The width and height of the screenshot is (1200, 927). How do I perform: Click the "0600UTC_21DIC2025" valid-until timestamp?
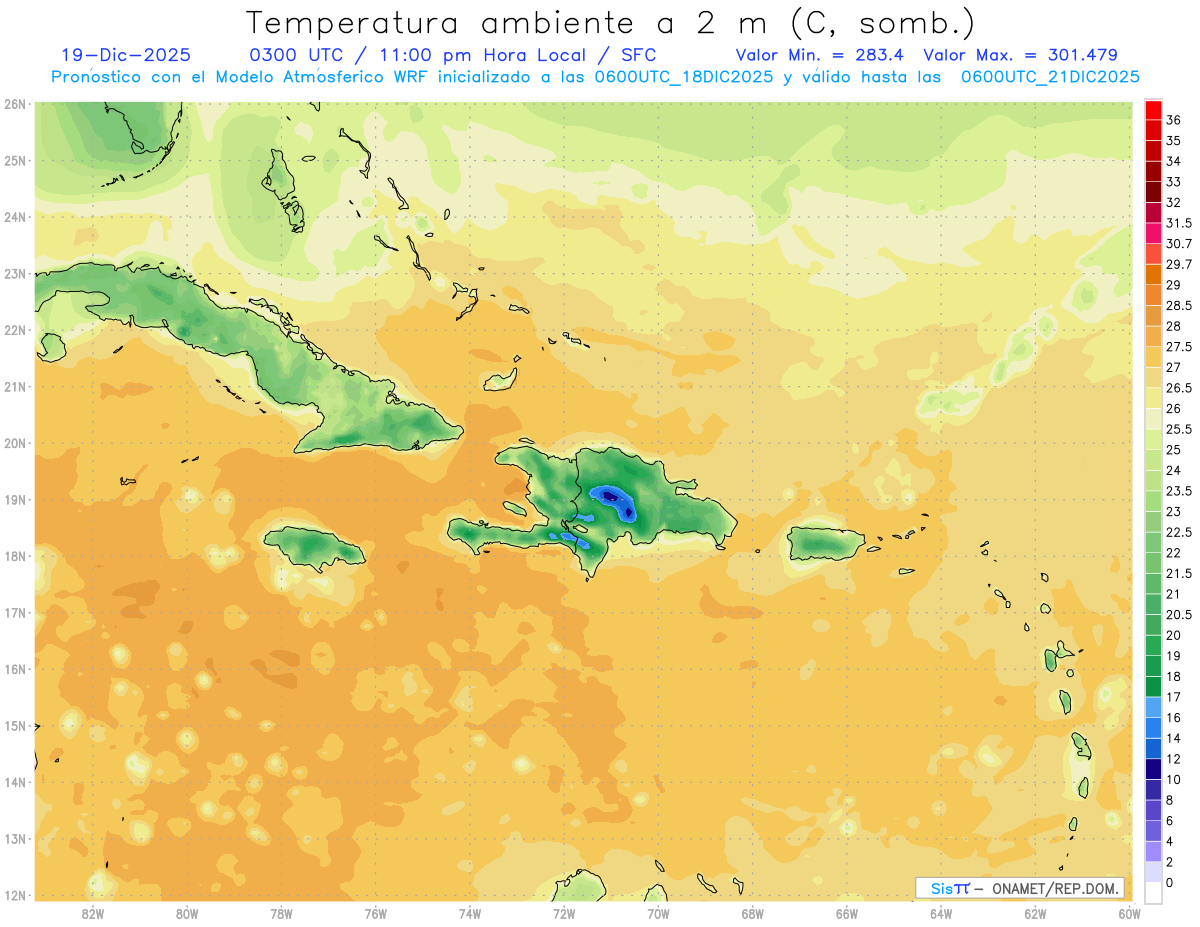(1050, 77)
